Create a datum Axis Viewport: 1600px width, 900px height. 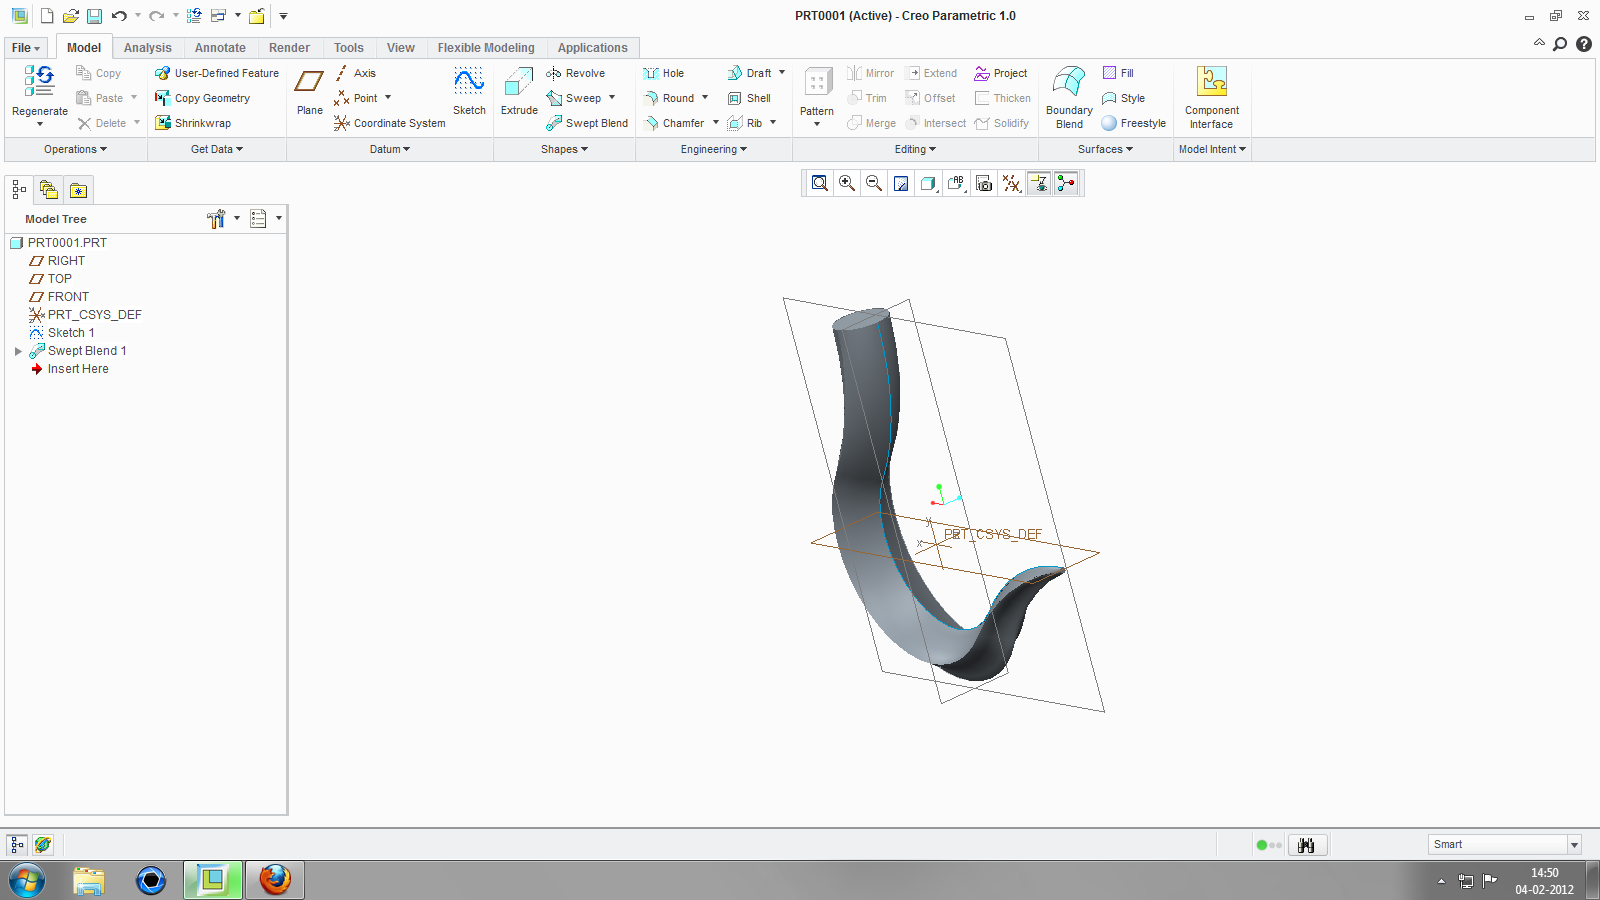point(355,73)
